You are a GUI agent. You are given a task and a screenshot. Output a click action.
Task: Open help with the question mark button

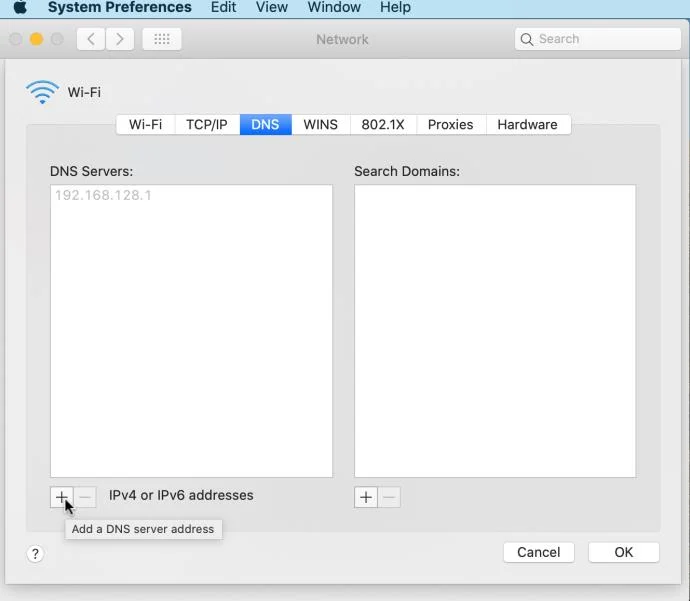[x=35, y=553]
